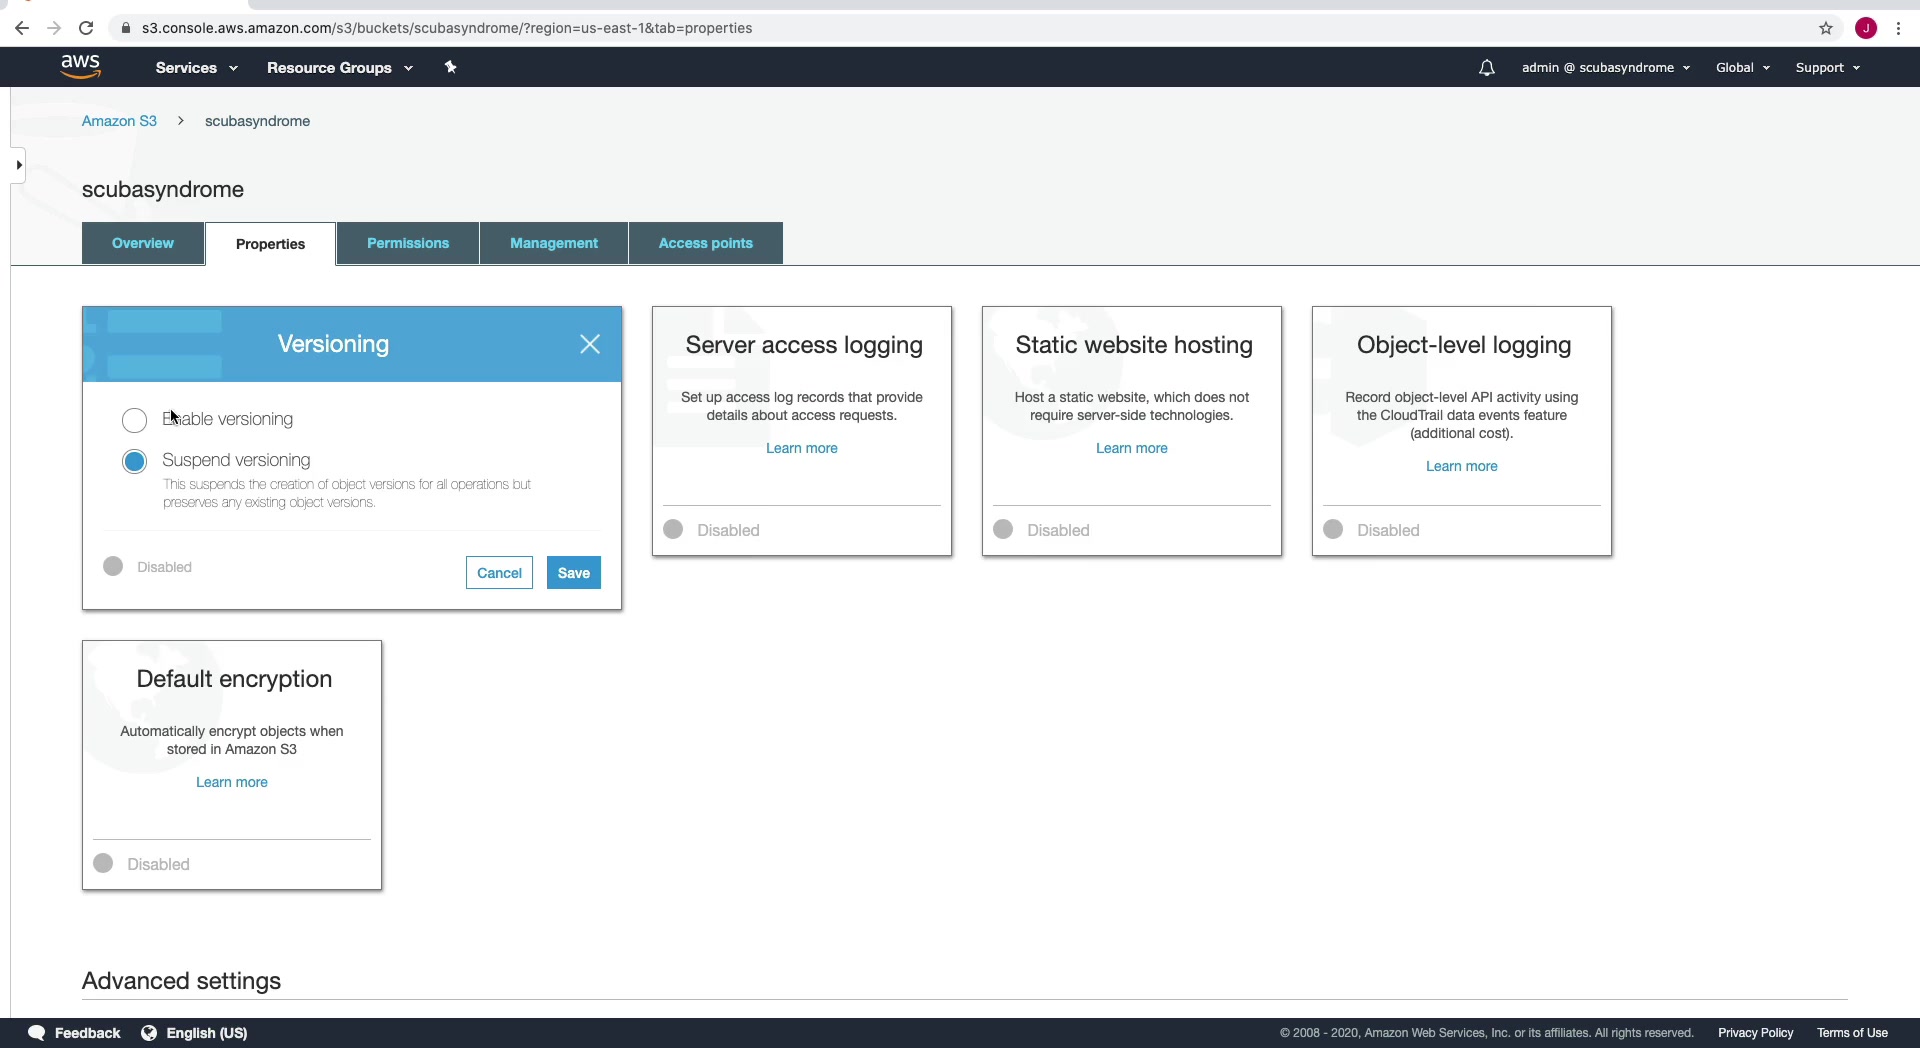The width and height of the screenshot is (1920, 1048).
Task: Open the Terms of Use link
Action: tap(1853, 1033)
